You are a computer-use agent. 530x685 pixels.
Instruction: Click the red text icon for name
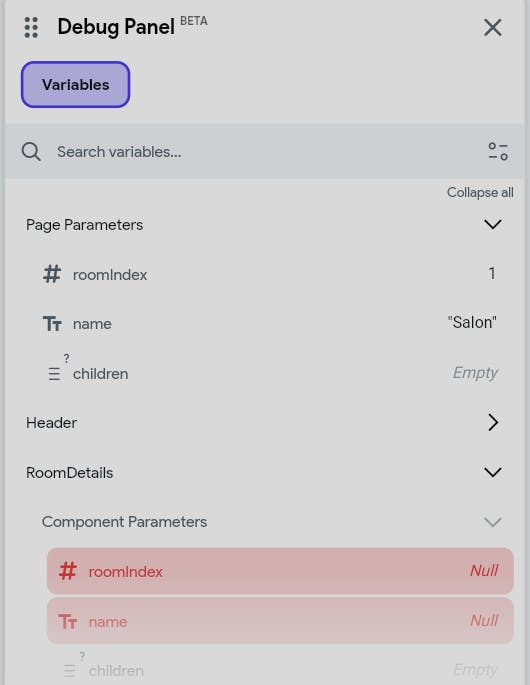tap(68, 621)
